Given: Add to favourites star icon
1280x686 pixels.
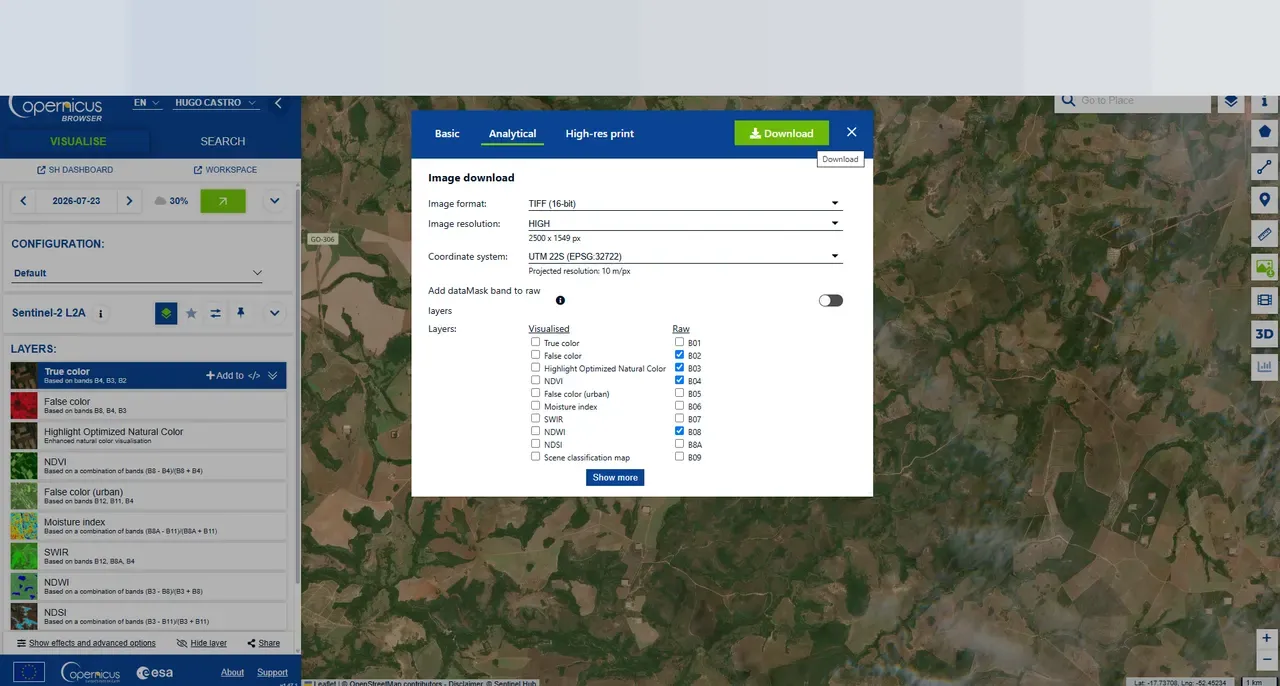Looking at the screenshot, I should point(191,313).
